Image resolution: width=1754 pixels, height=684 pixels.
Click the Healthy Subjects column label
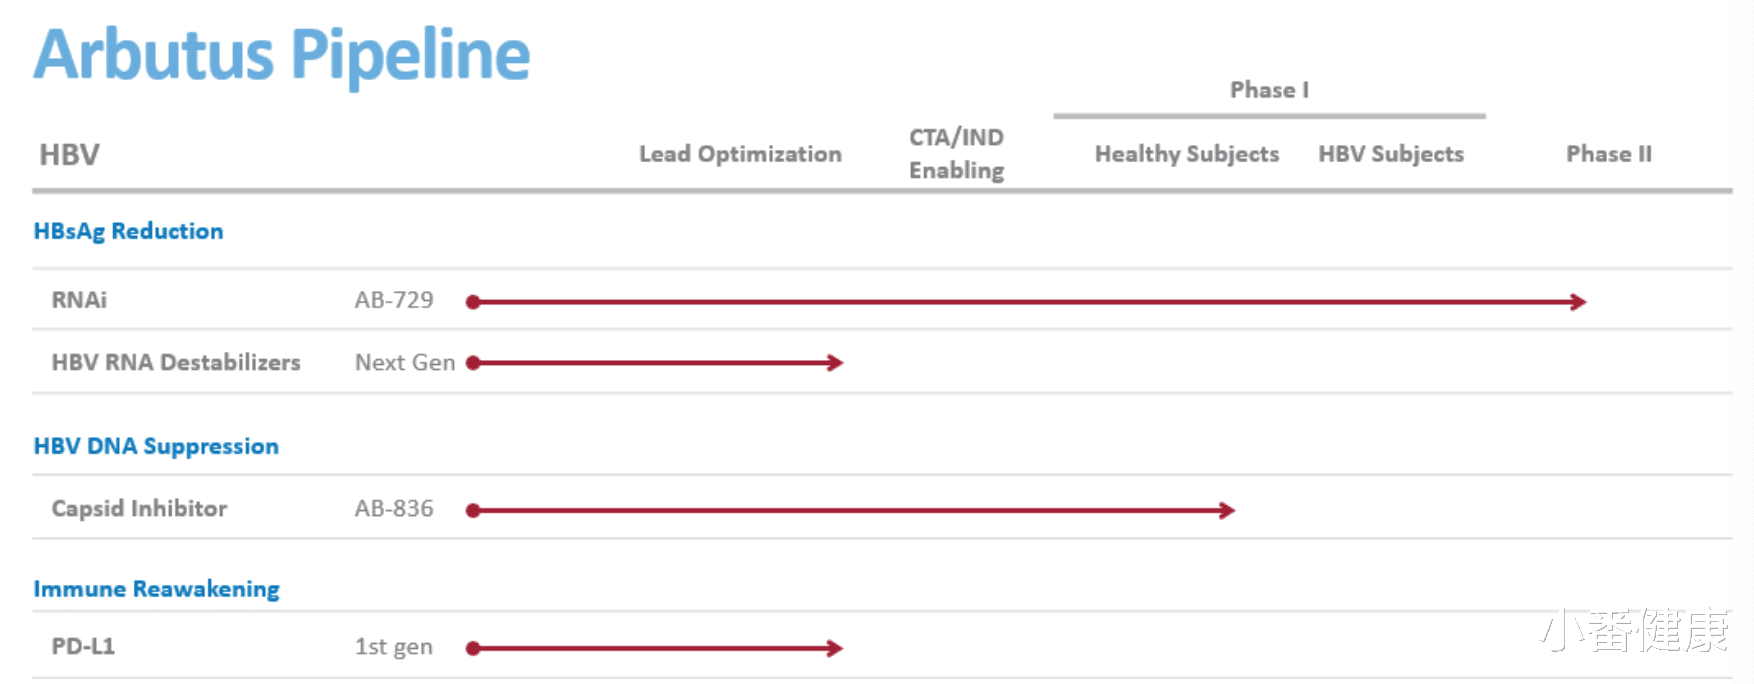pos(1187,154)
